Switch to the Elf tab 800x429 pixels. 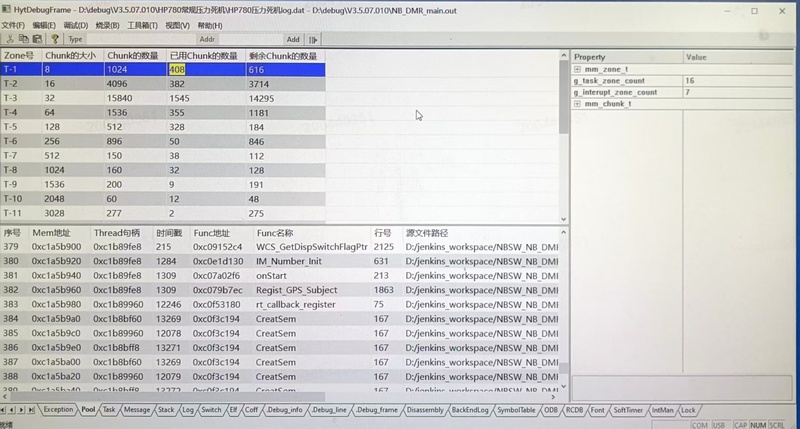233,410
